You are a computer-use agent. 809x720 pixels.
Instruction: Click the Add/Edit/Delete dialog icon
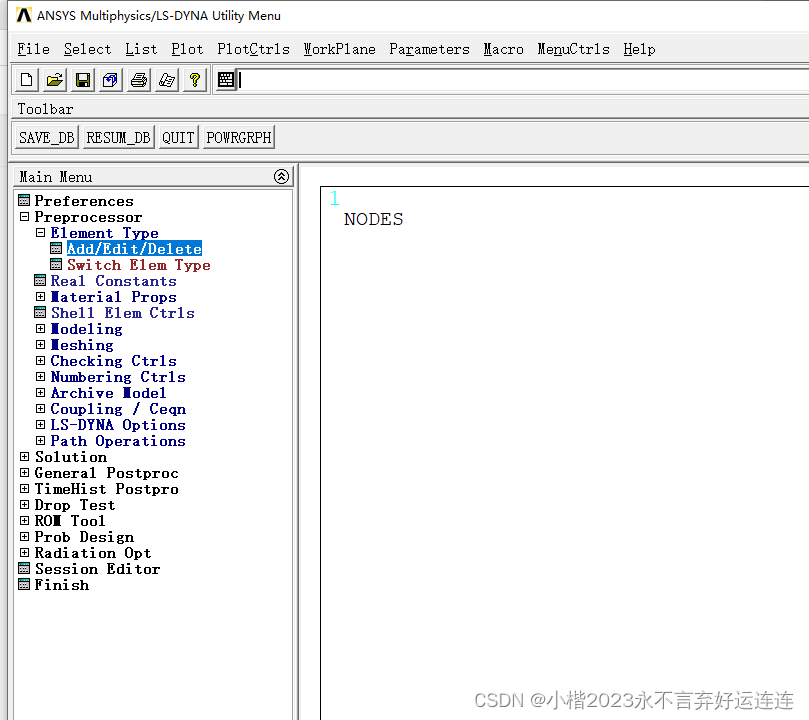point(56,249)
